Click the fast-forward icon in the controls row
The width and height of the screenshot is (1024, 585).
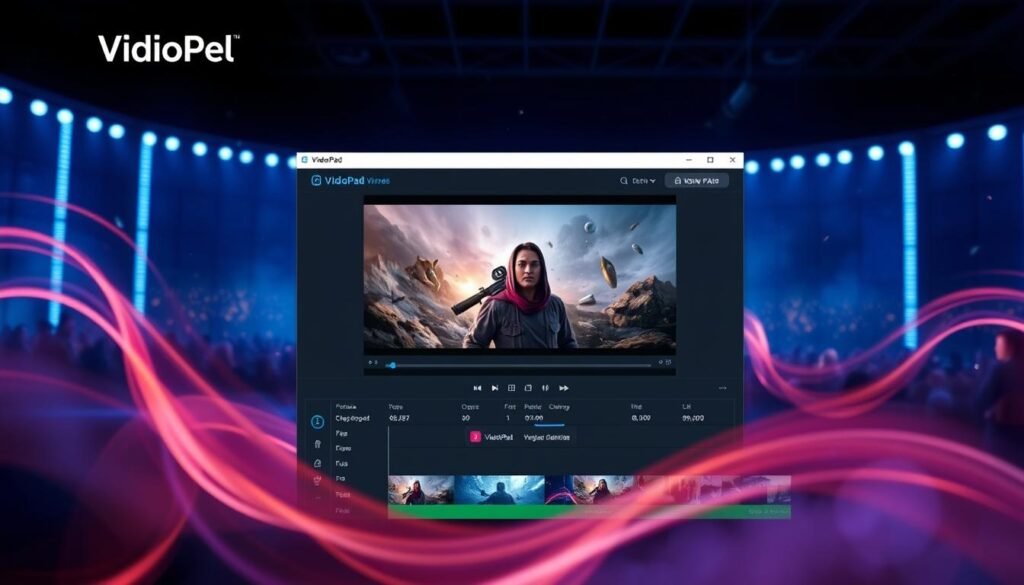coord(565,386)
